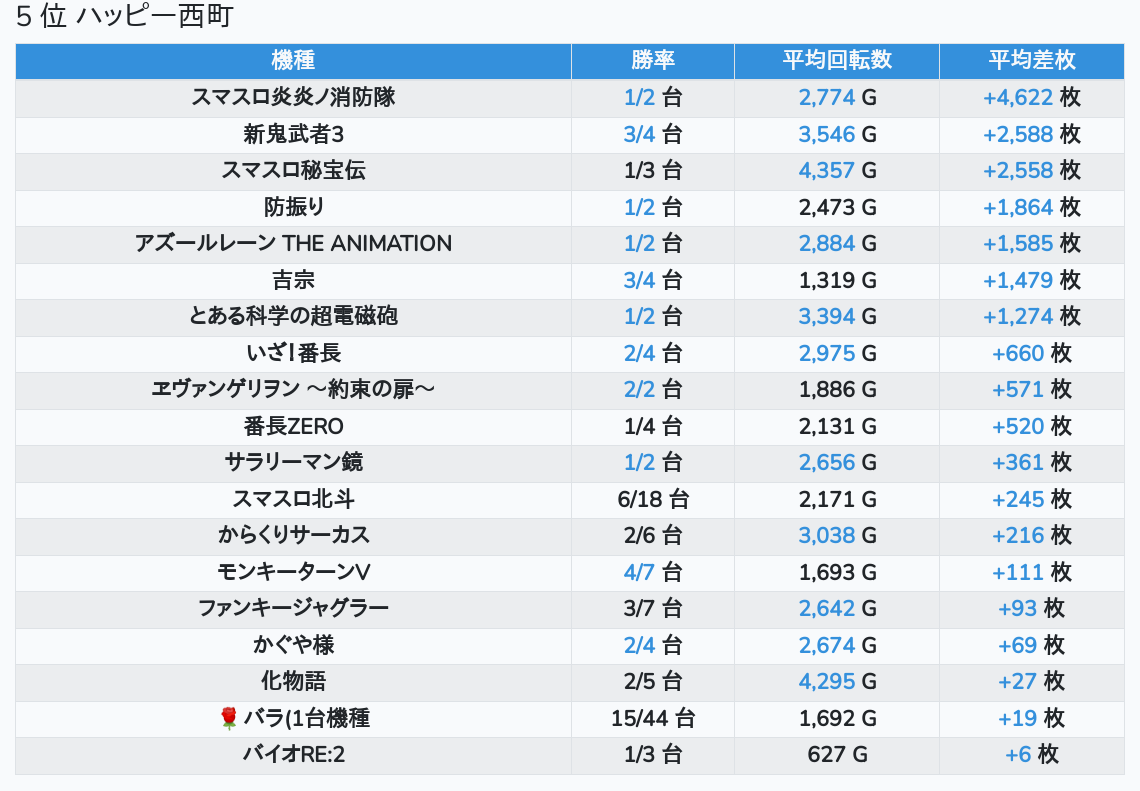Select the ファンキージャグラー machine name
This screenshot has height=791, width=1140.
pos(293,608)
